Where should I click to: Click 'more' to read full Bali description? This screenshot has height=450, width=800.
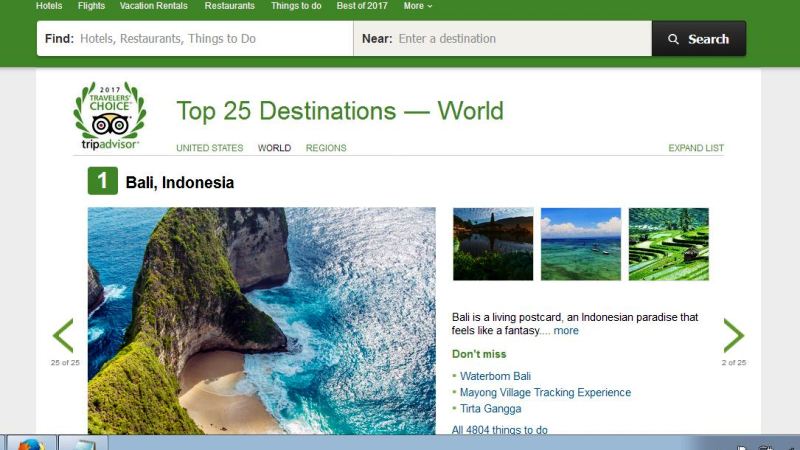point(566,331)
